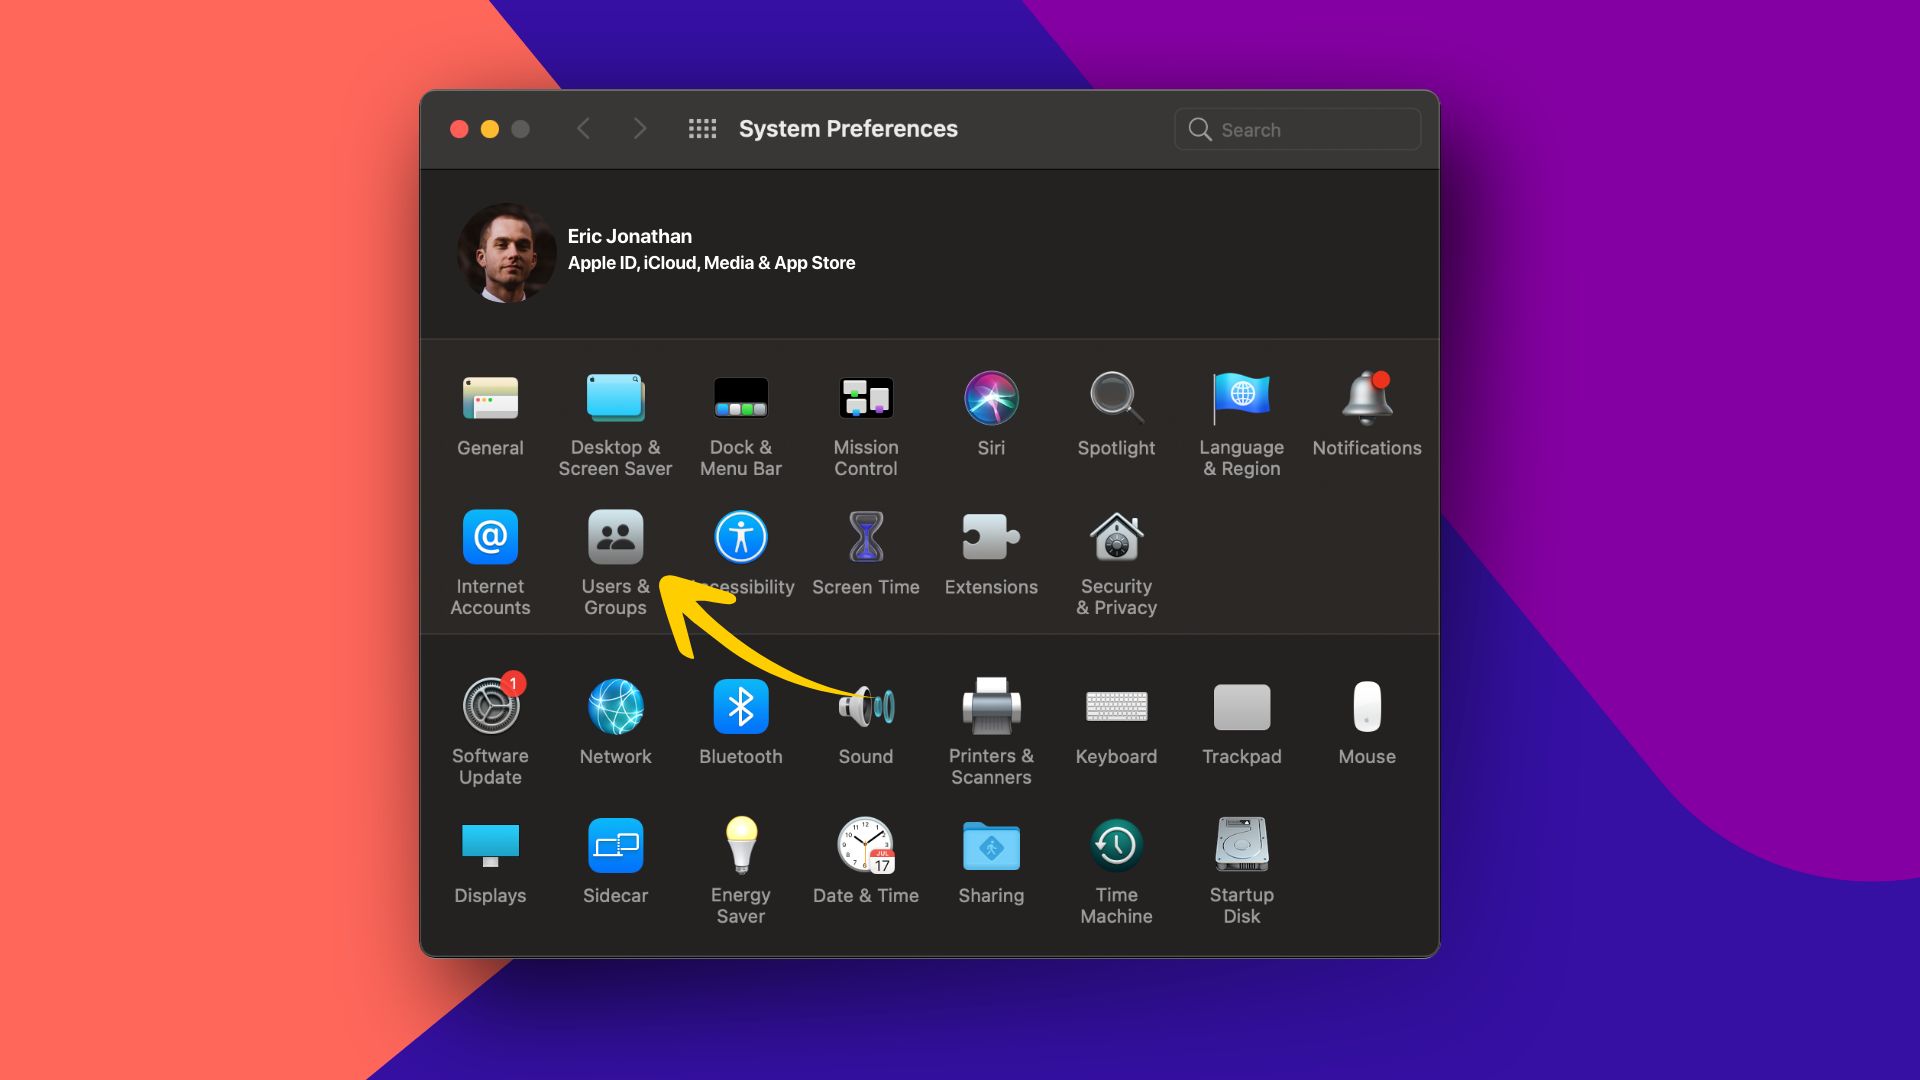Screen dimensions: 1920x1080
Task: Open Accessibility preferences
Action: pyautogui.click(x=741, y=535)
